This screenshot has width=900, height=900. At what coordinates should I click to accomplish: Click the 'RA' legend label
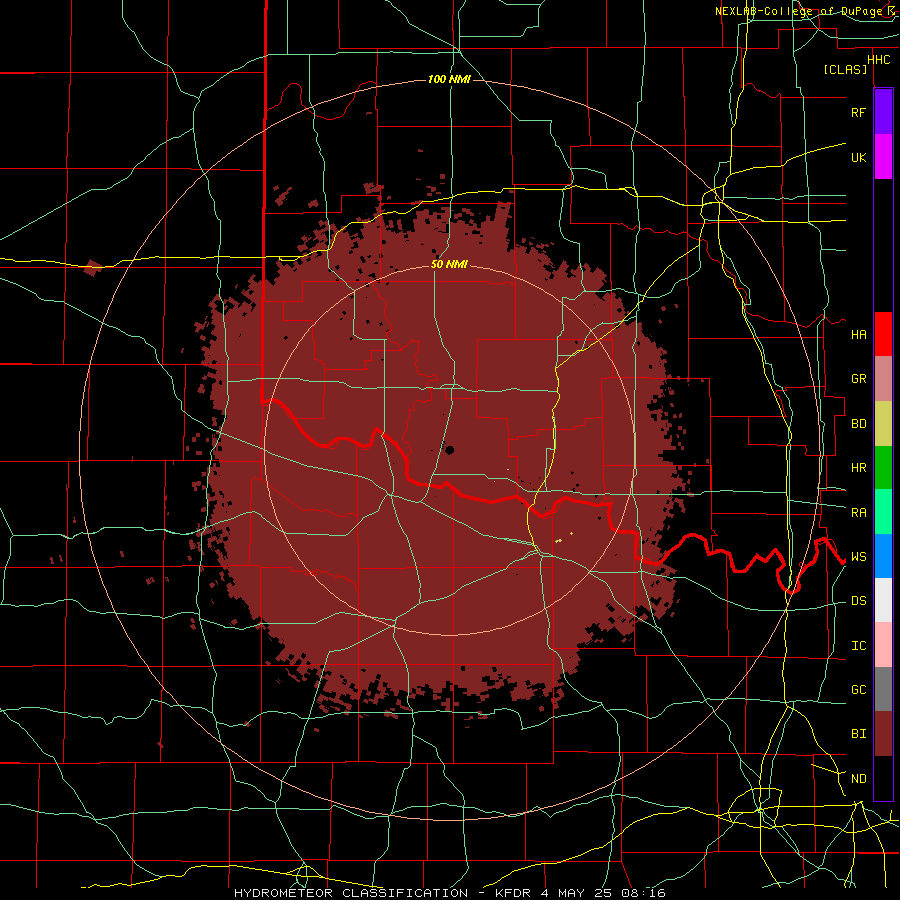[x=858, y=513]
